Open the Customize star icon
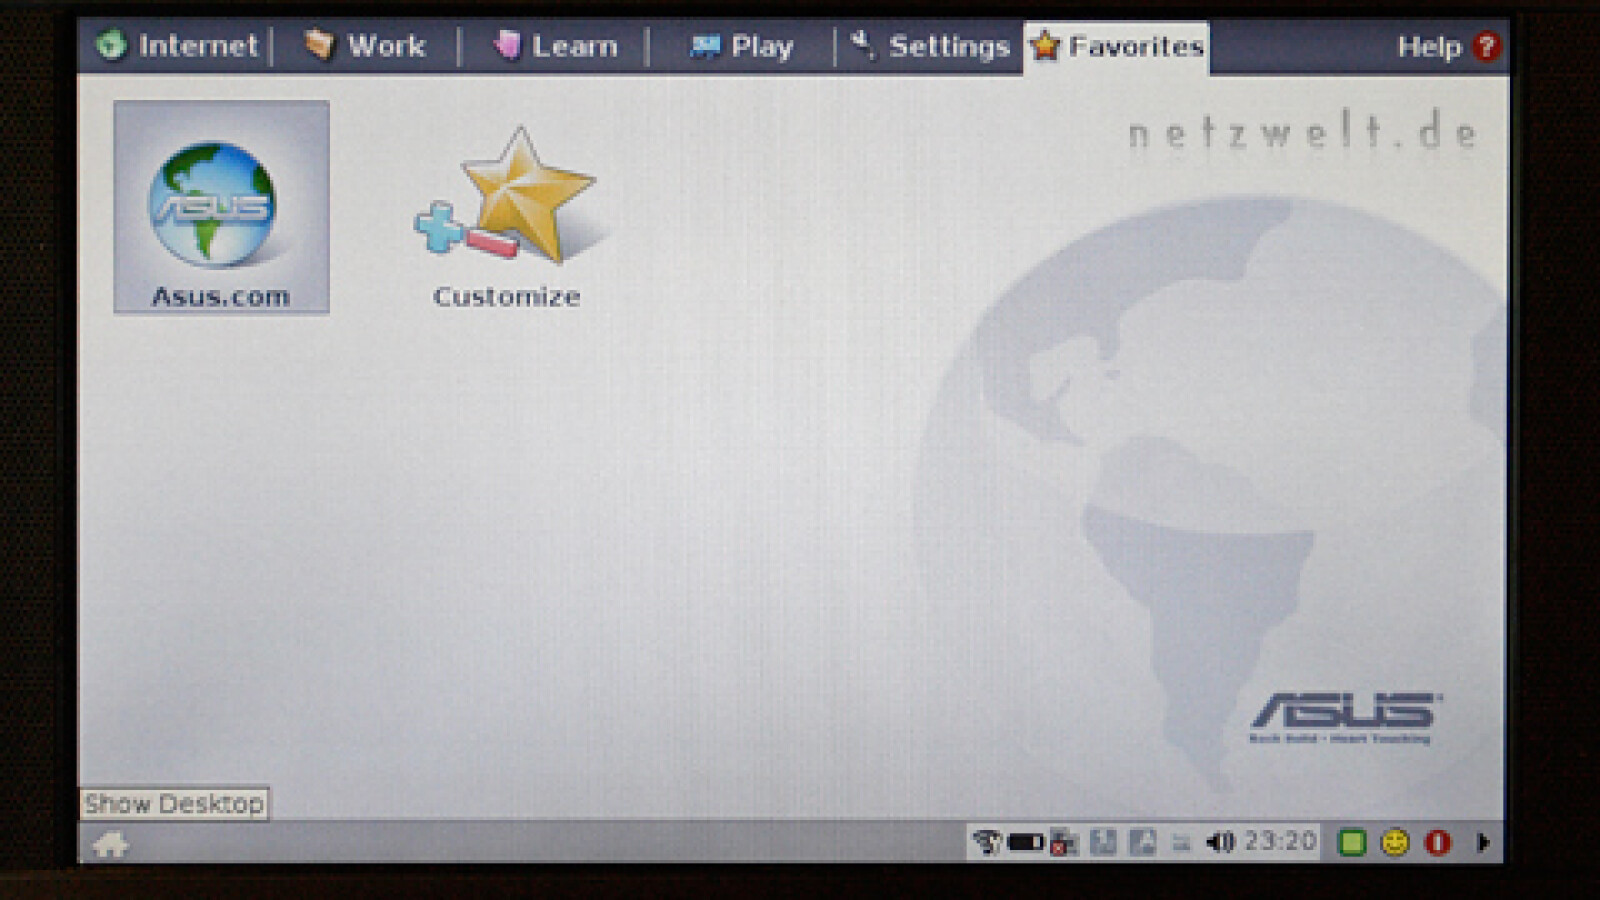Image resolution: width=1600 pixels, height=900 pixels. 507,215
